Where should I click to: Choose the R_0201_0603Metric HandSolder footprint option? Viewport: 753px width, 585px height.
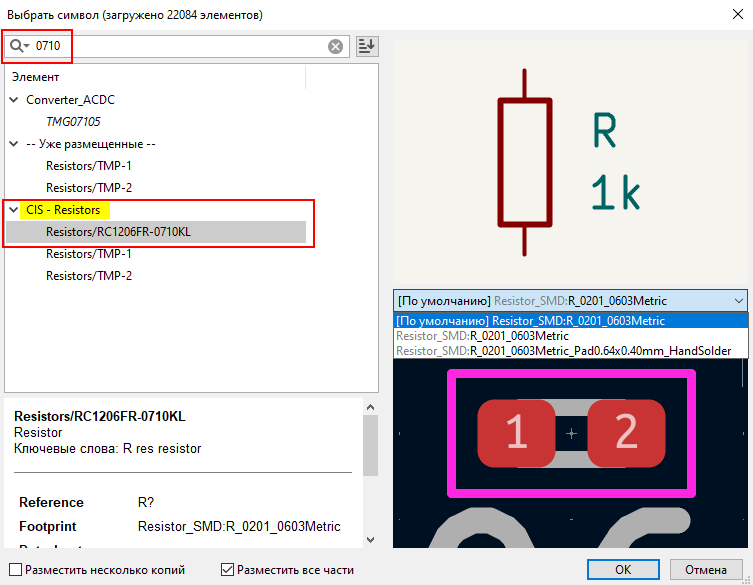pyautogui.click(x=564, y=351)
